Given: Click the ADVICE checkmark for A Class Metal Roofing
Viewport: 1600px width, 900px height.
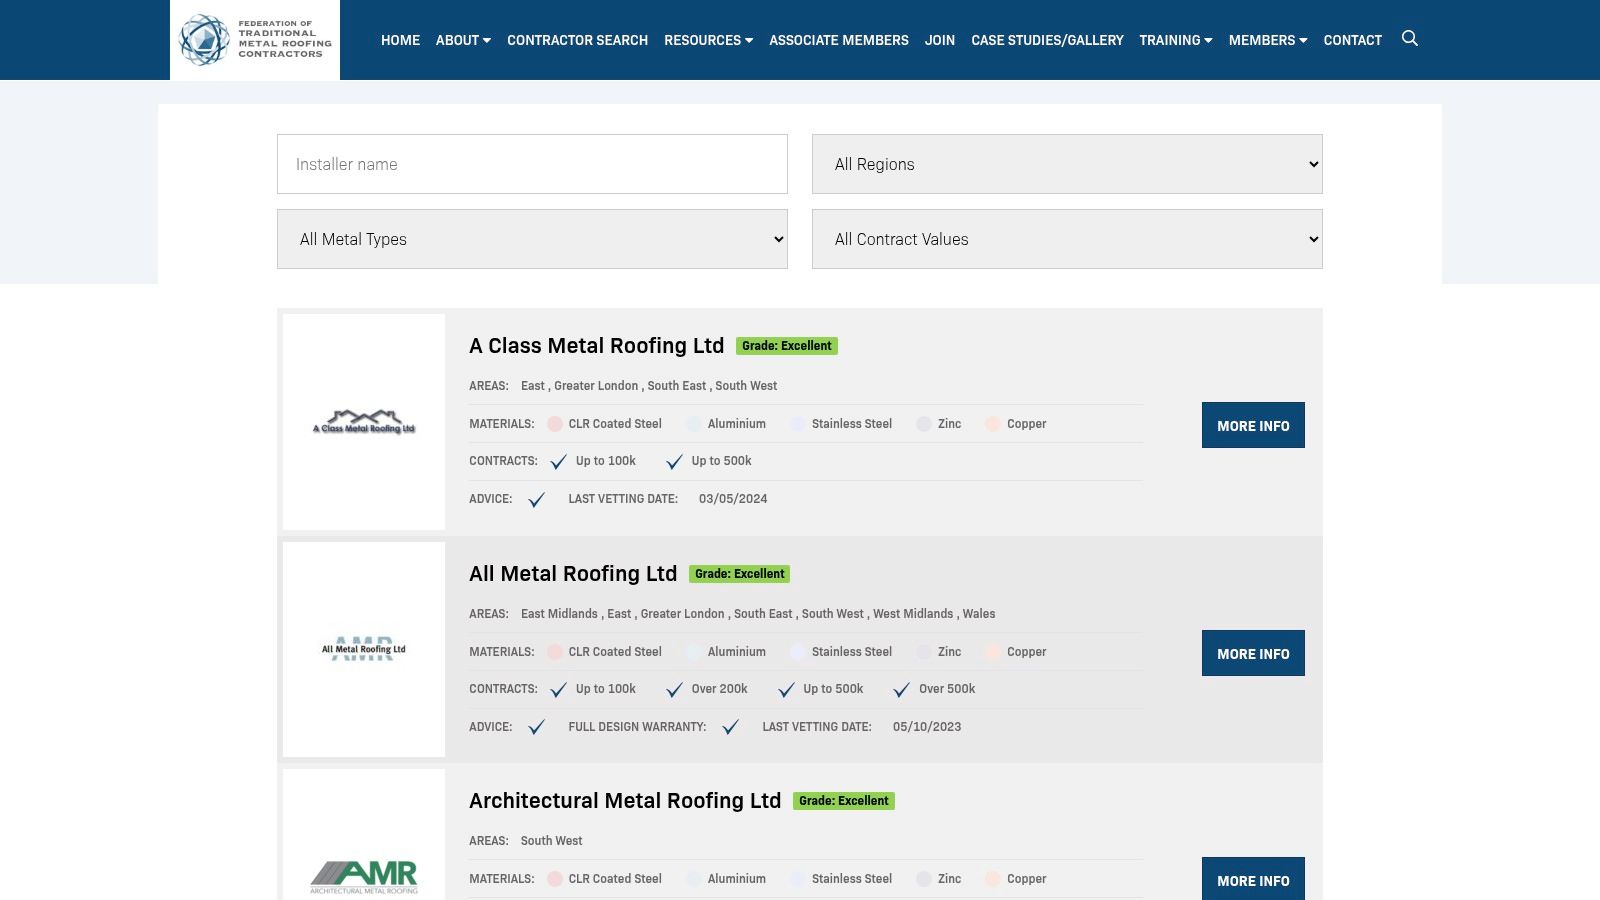Looking at the screenshot, I should pyautogui.click(x=537, y=499).
